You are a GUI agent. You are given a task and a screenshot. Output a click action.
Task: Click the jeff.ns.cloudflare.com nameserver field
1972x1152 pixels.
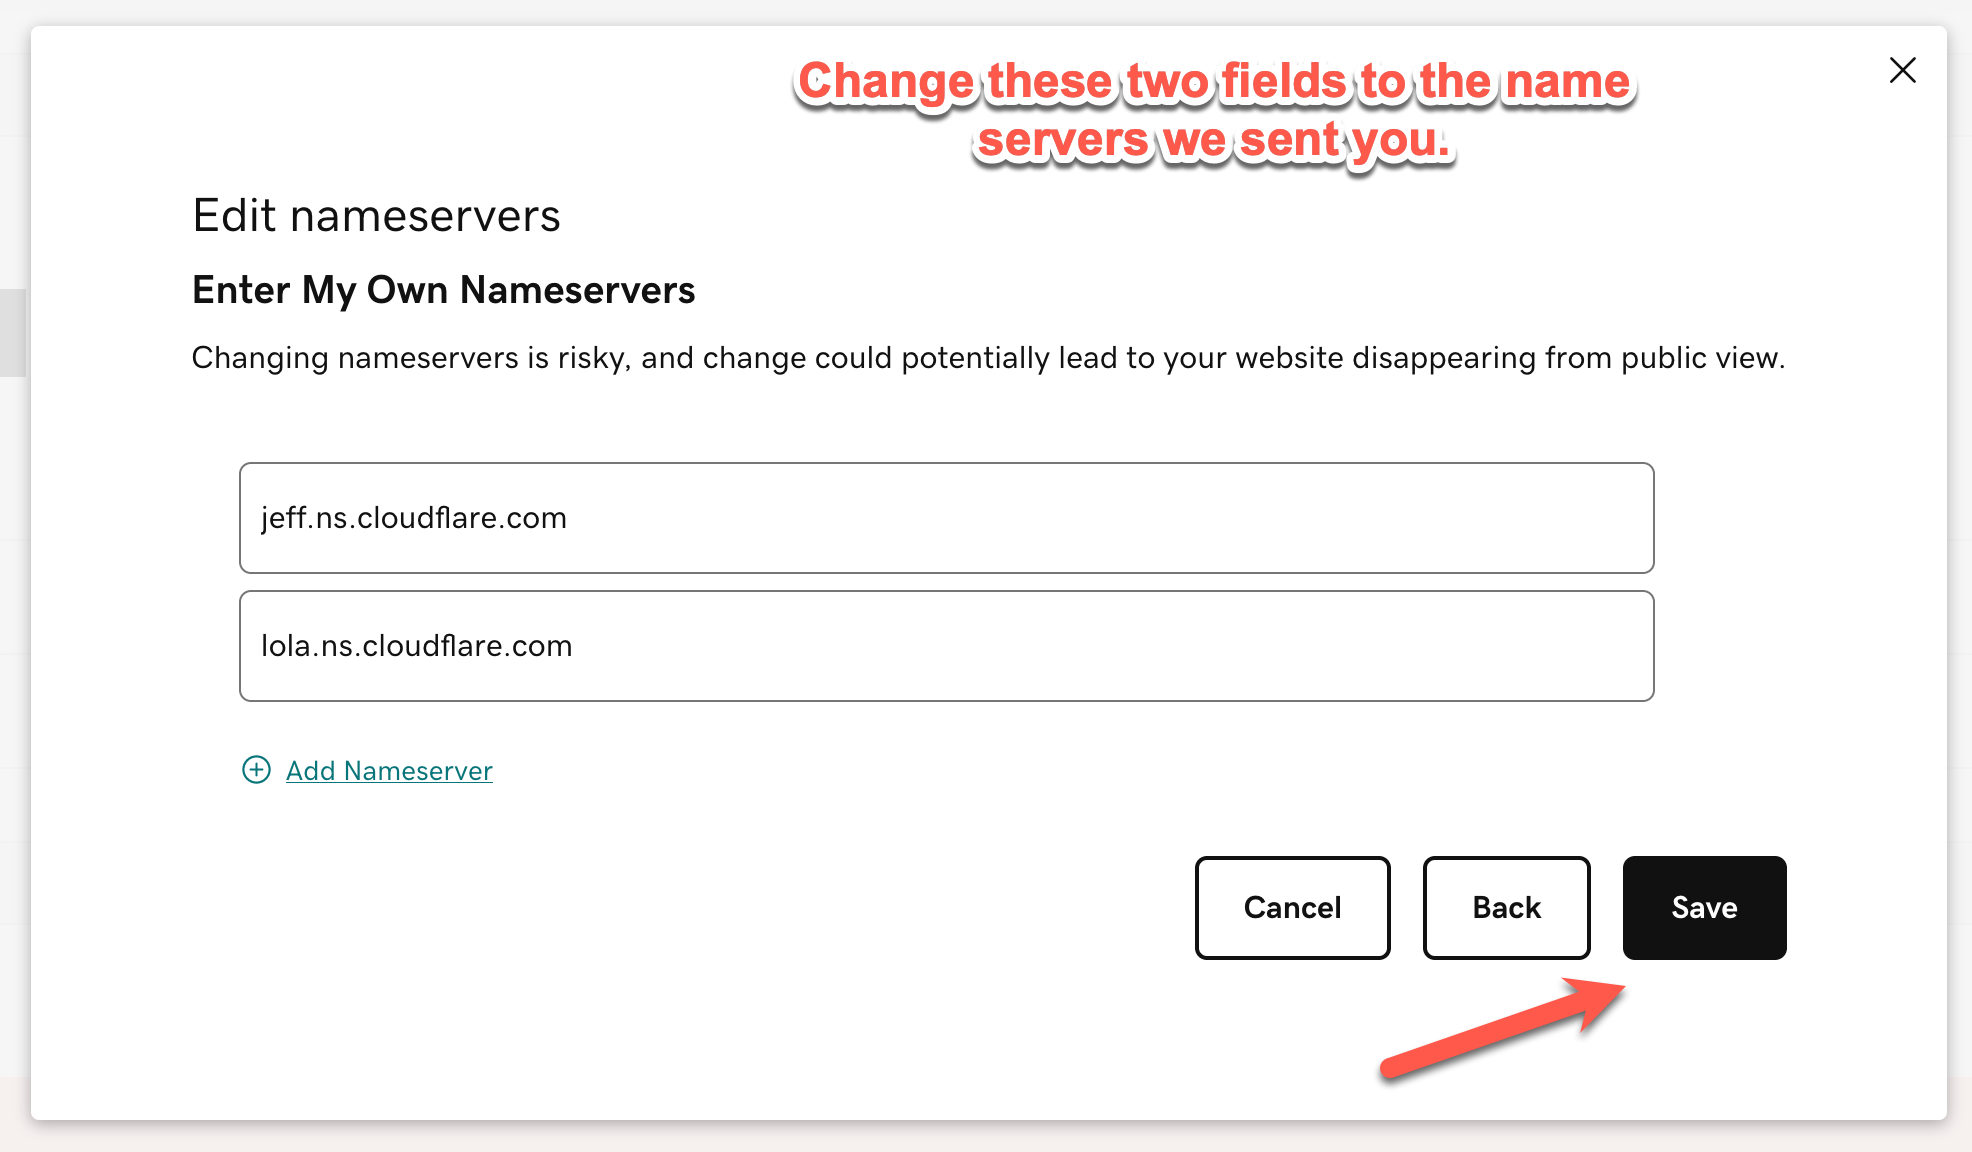946,518
